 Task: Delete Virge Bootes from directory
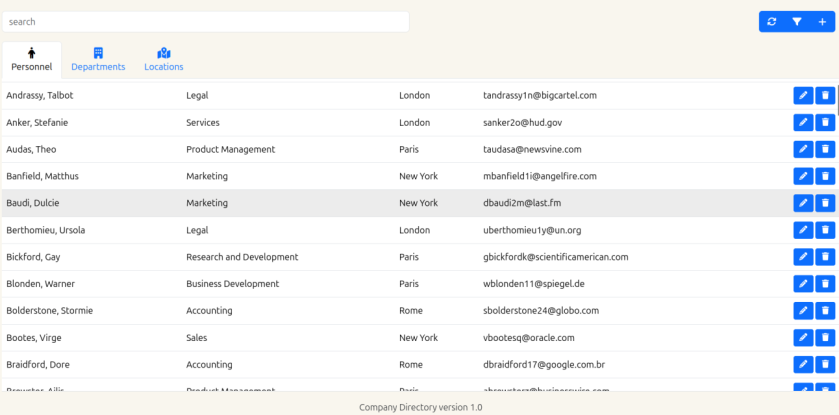(x=825, y=338)
